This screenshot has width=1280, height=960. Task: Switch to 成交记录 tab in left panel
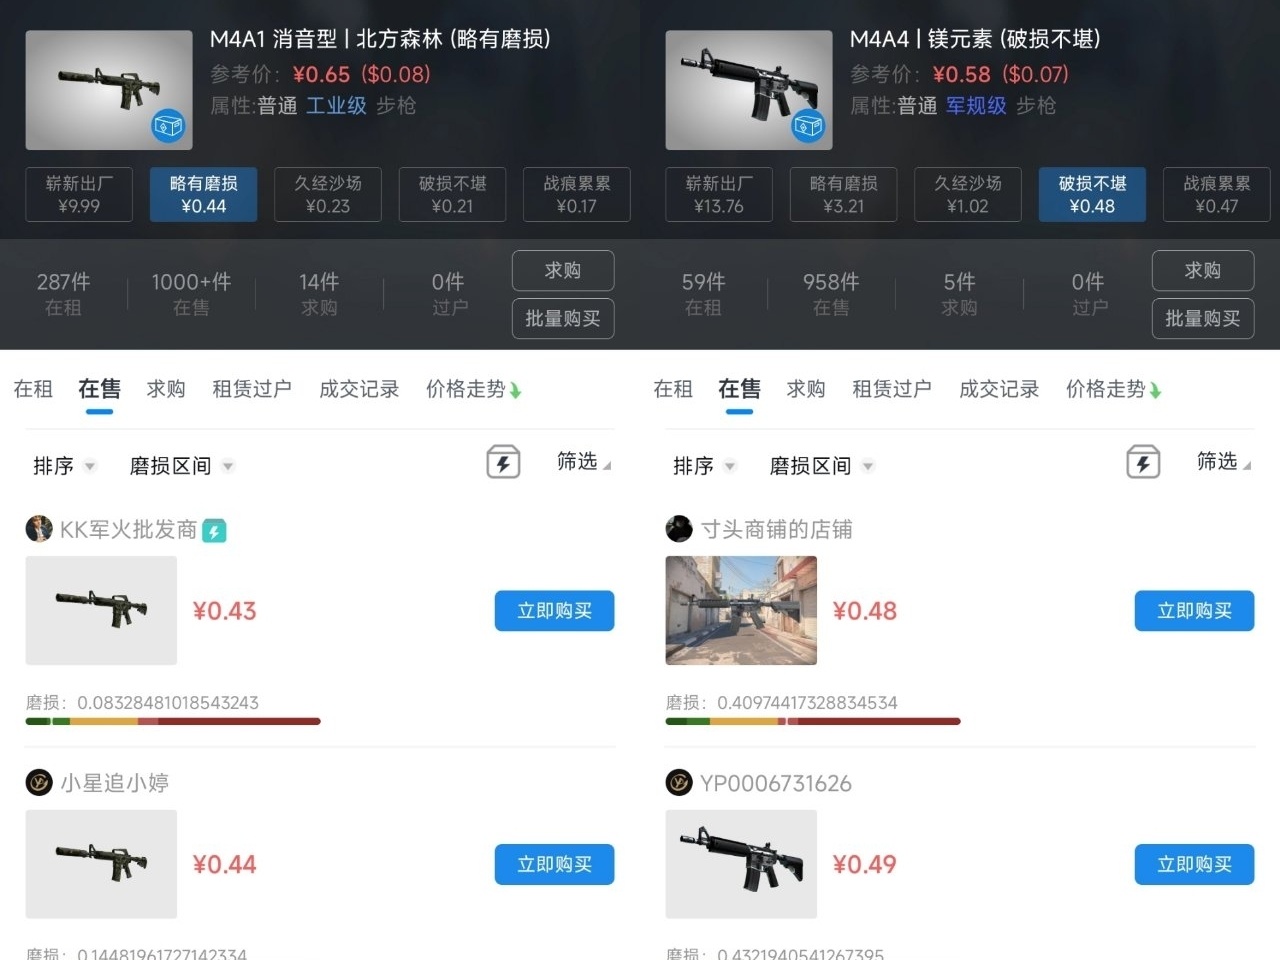pyautogui.click(x=359, y=389)
